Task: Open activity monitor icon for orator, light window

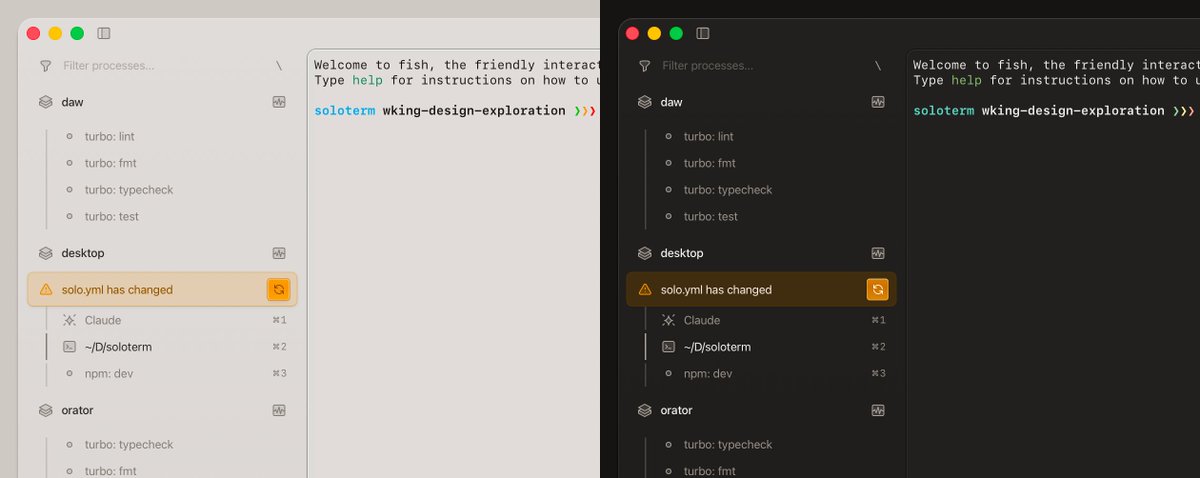Action: pyautogui.click(x=279, y=410)
